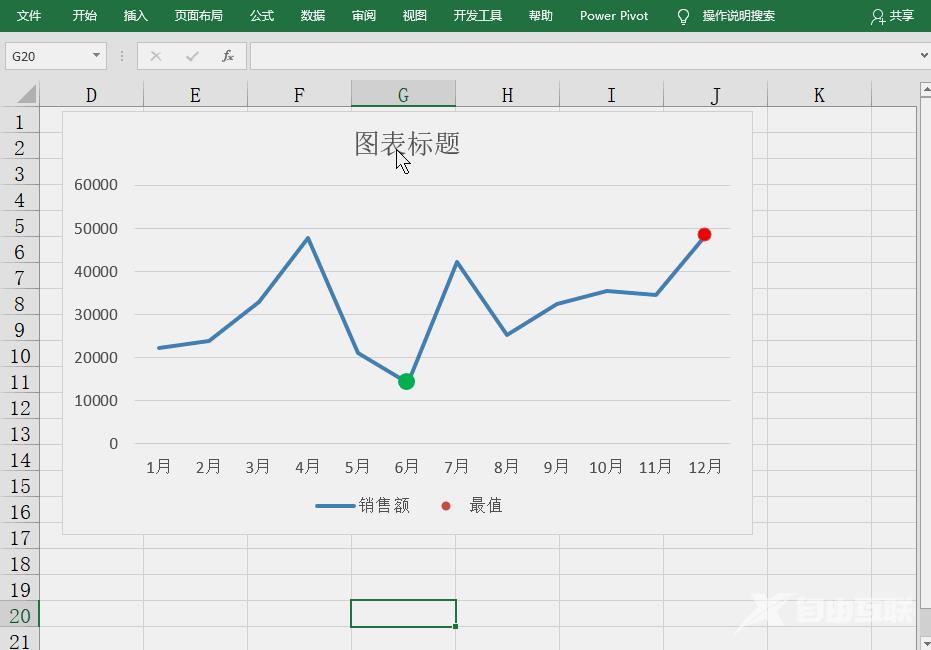
Task: Expand the formula bar with its chevron
Action: [x=922, y=56]
